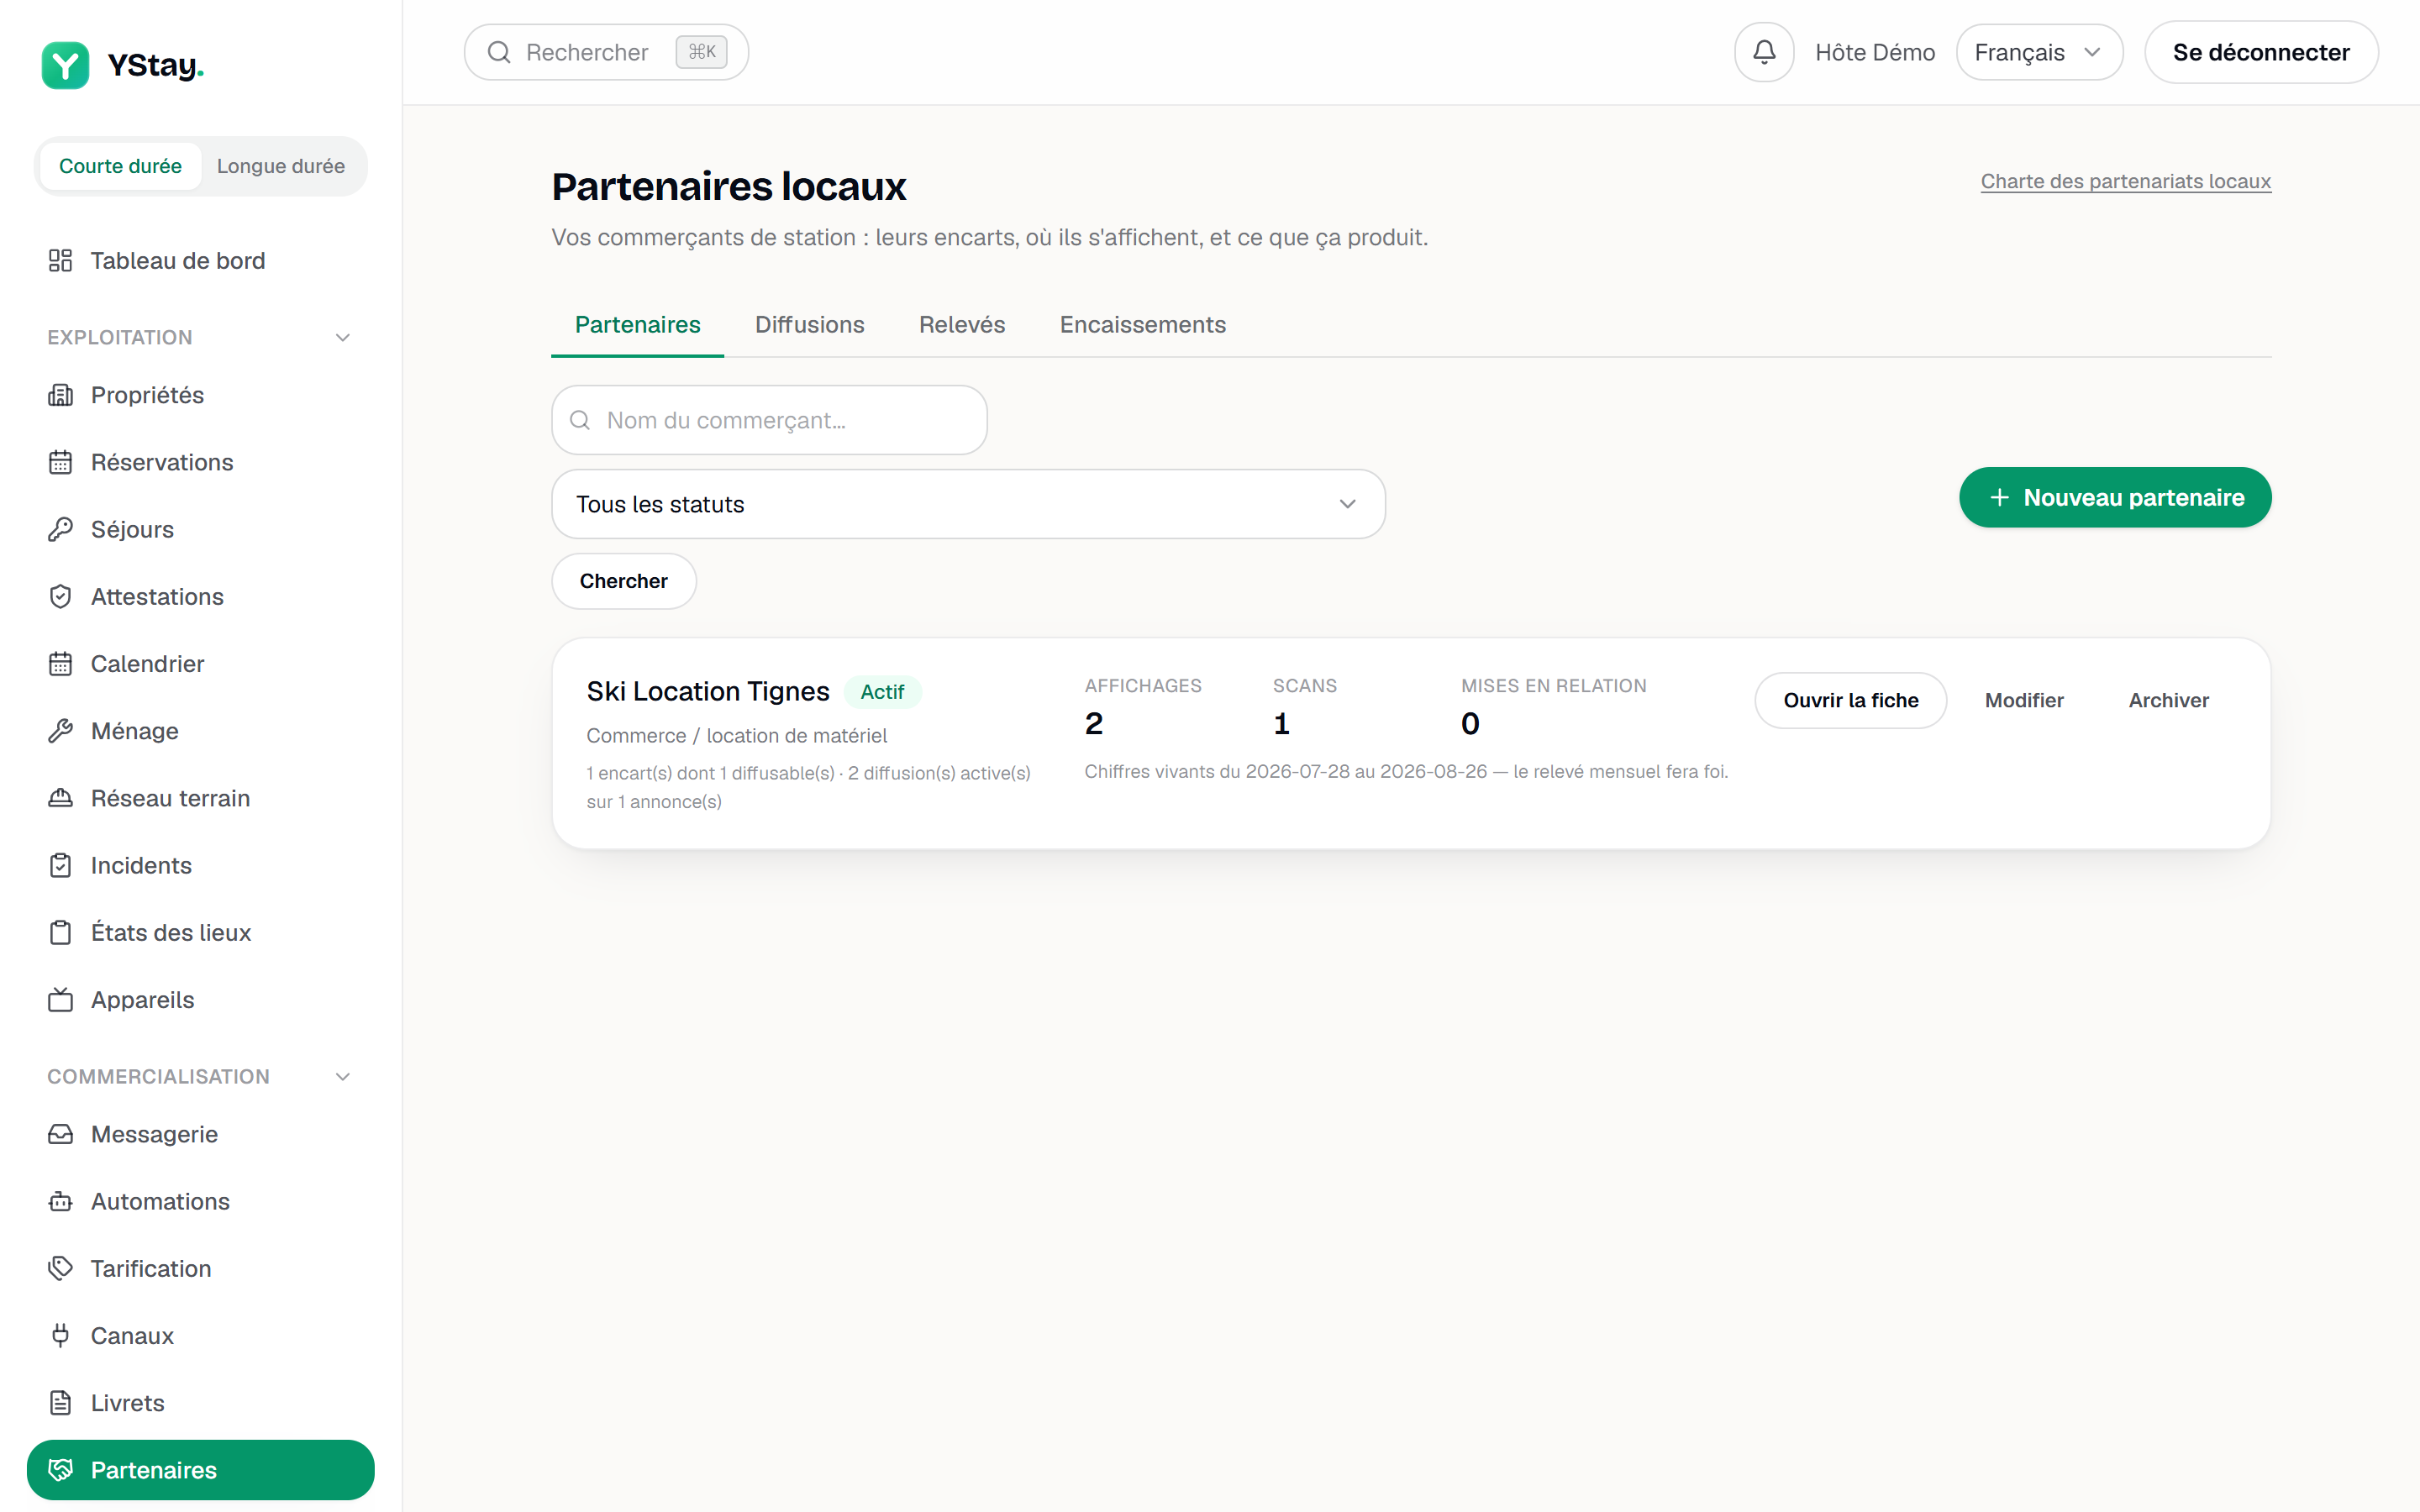Open Tarification in sidebar
This screenshot has height=1512, width=2420.
click(x=200, y=1269)
